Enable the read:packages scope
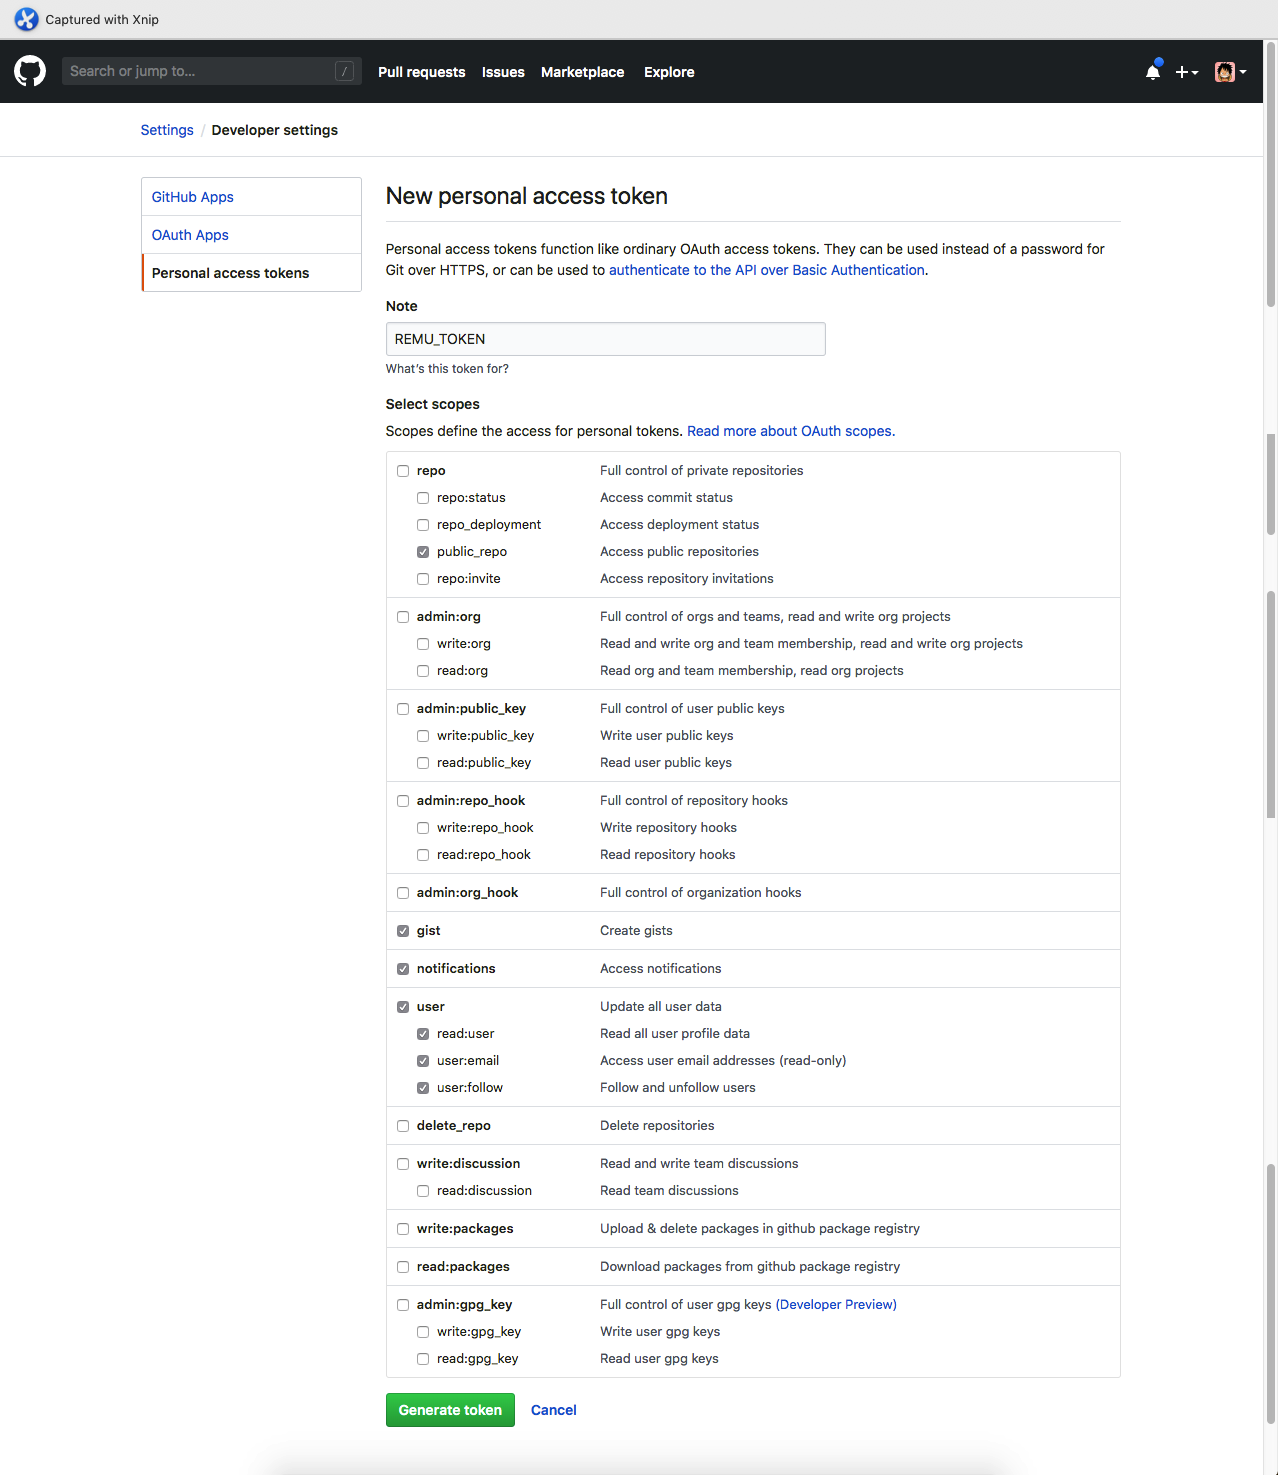Image resolution: width=1278 pixels, height=1475 pixels. pyautogui.click(x=403, y=1267)
